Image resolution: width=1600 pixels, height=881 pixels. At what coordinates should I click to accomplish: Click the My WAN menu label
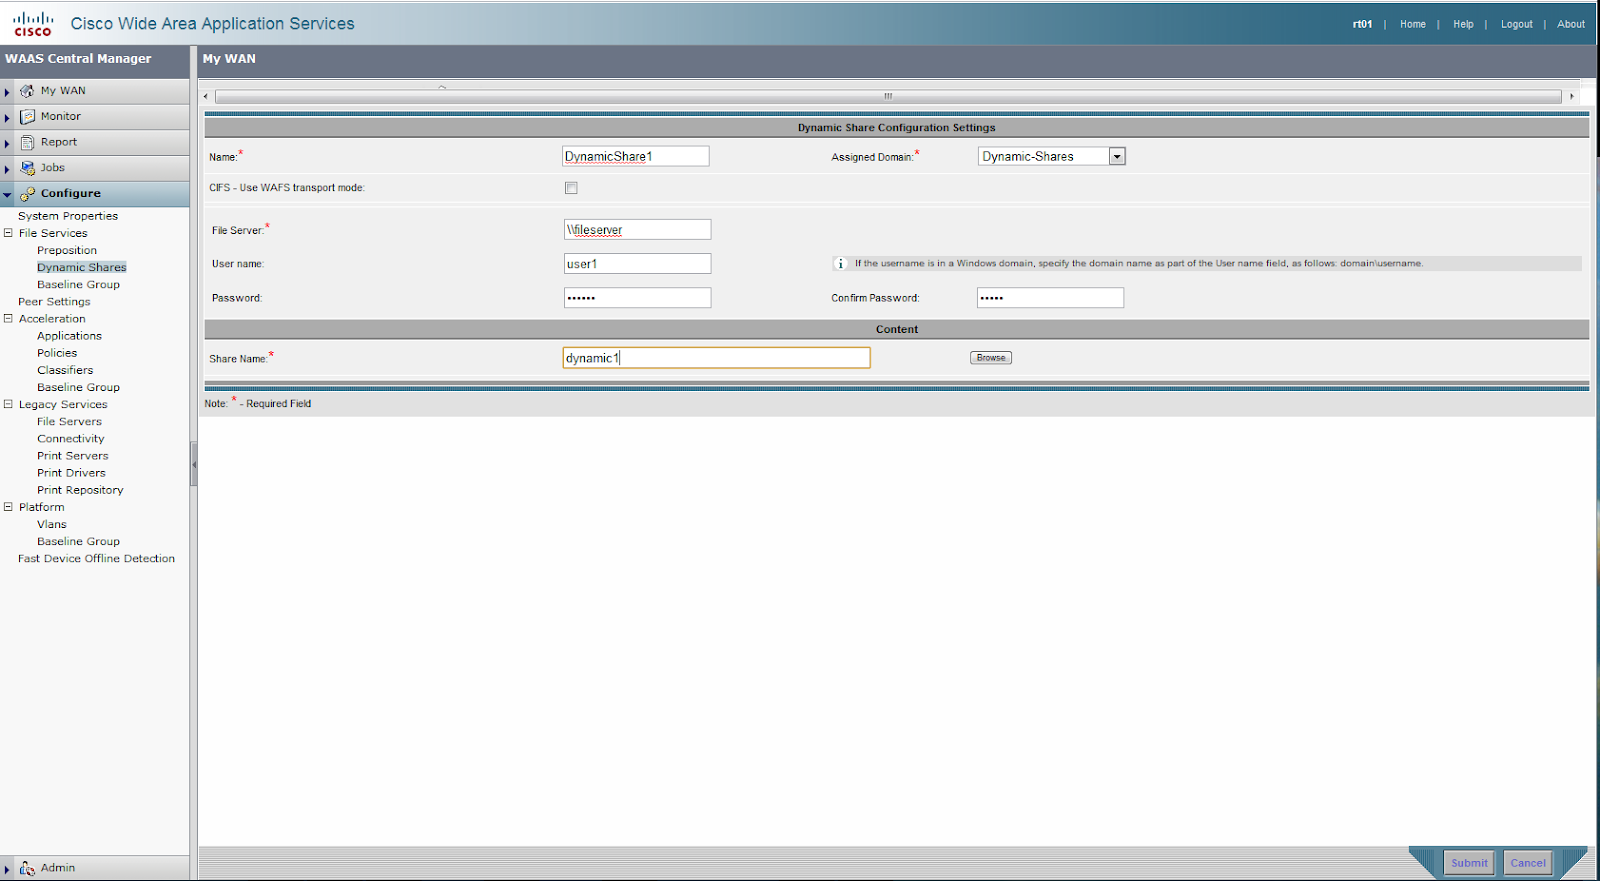(x=63, y=91)
